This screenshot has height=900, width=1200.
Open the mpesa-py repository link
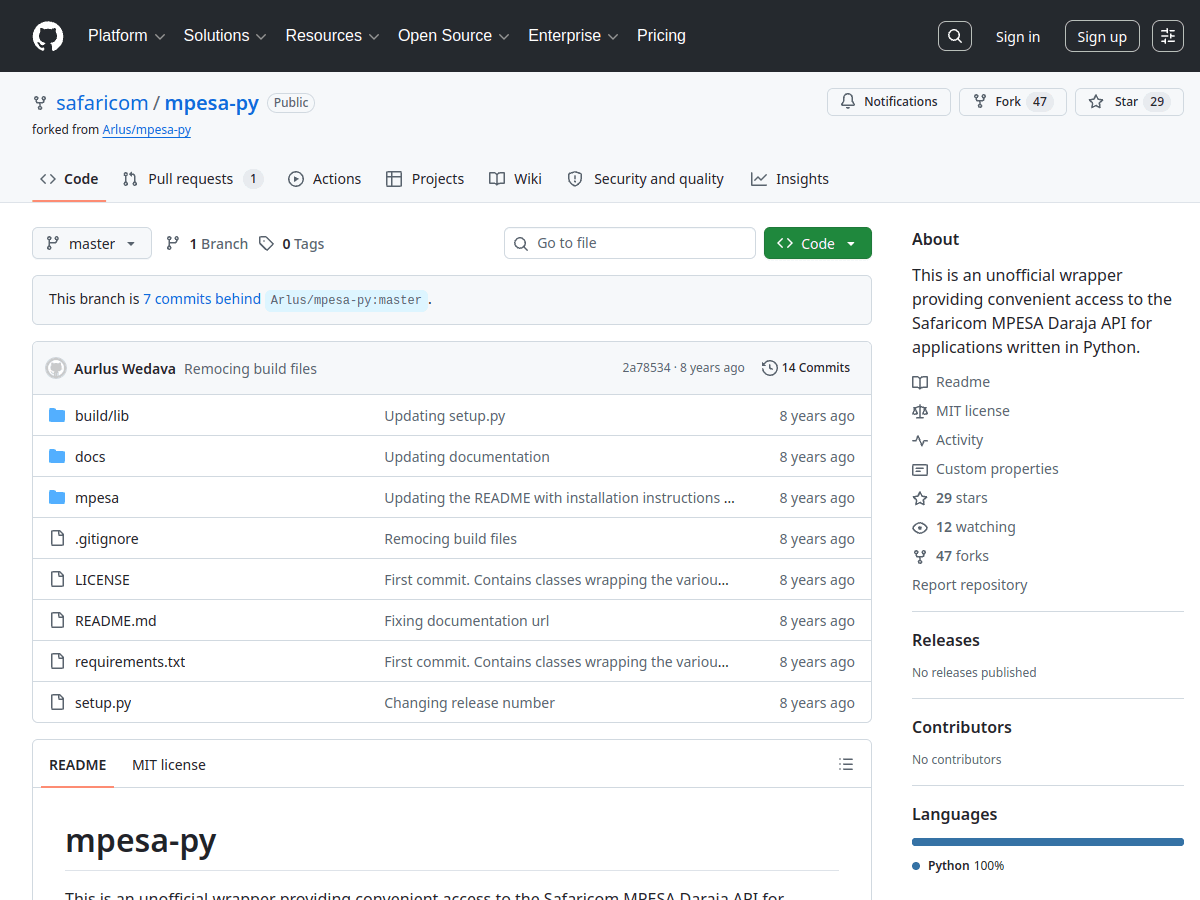tap(212, 103)
